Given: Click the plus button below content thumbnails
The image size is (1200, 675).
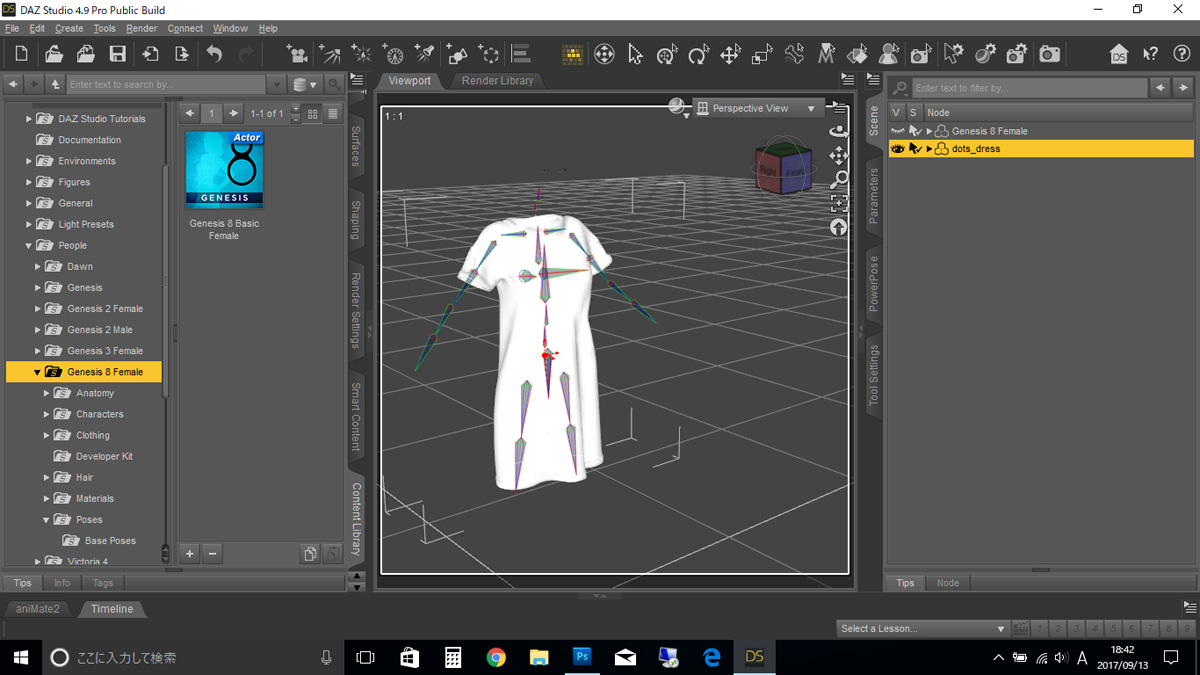Looking at the screenshot, I should click(190, 554).
